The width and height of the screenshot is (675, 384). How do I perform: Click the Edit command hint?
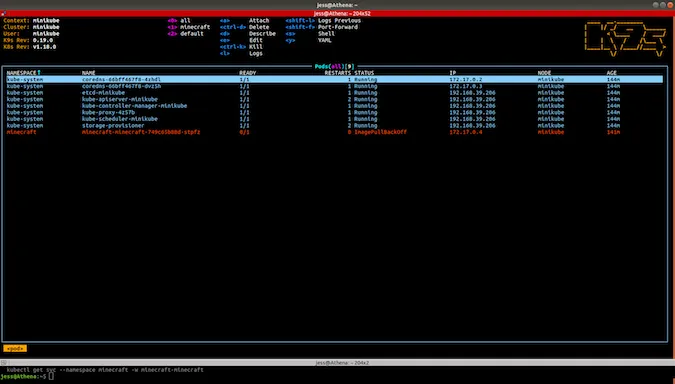point(242,40)
